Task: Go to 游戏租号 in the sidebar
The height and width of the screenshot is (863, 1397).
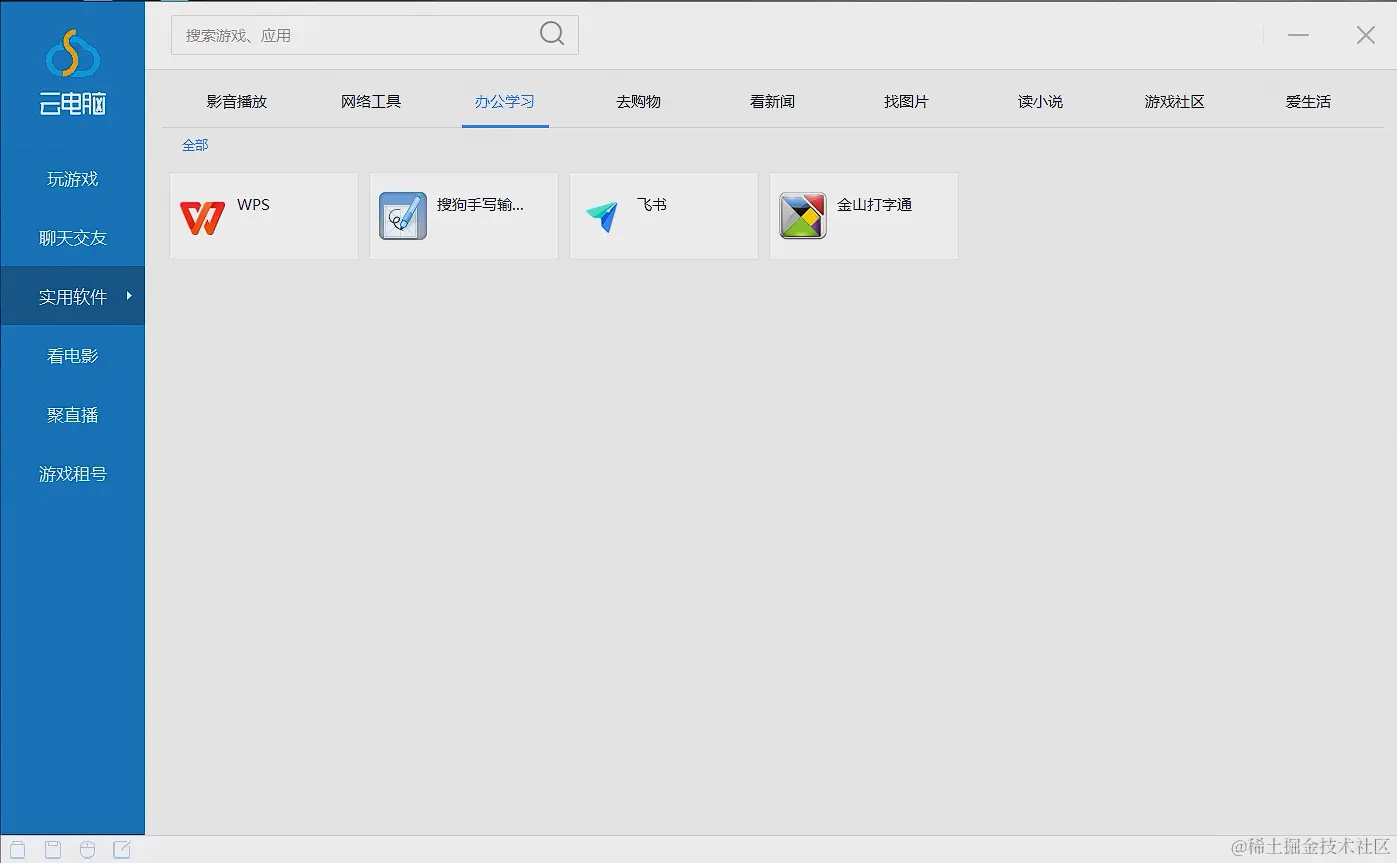Action: (71, 473)
